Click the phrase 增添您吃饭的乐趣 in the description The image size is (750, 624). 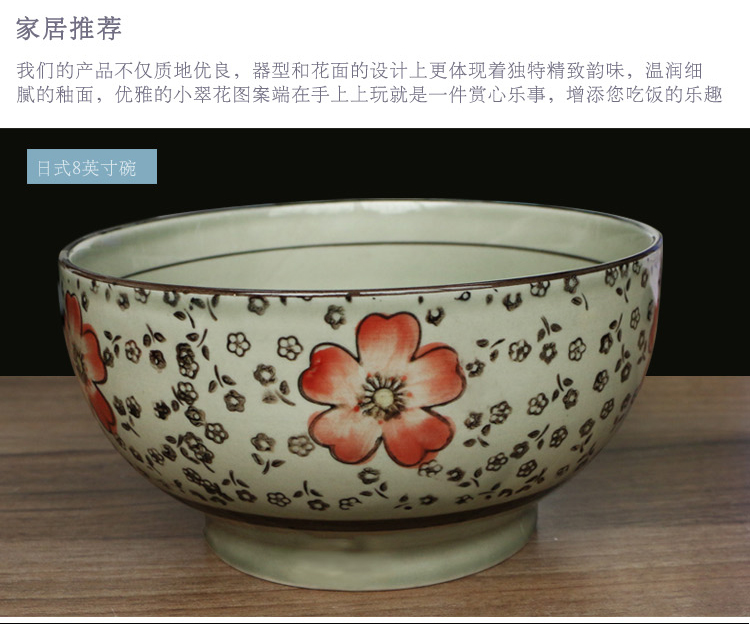point(644,95)
